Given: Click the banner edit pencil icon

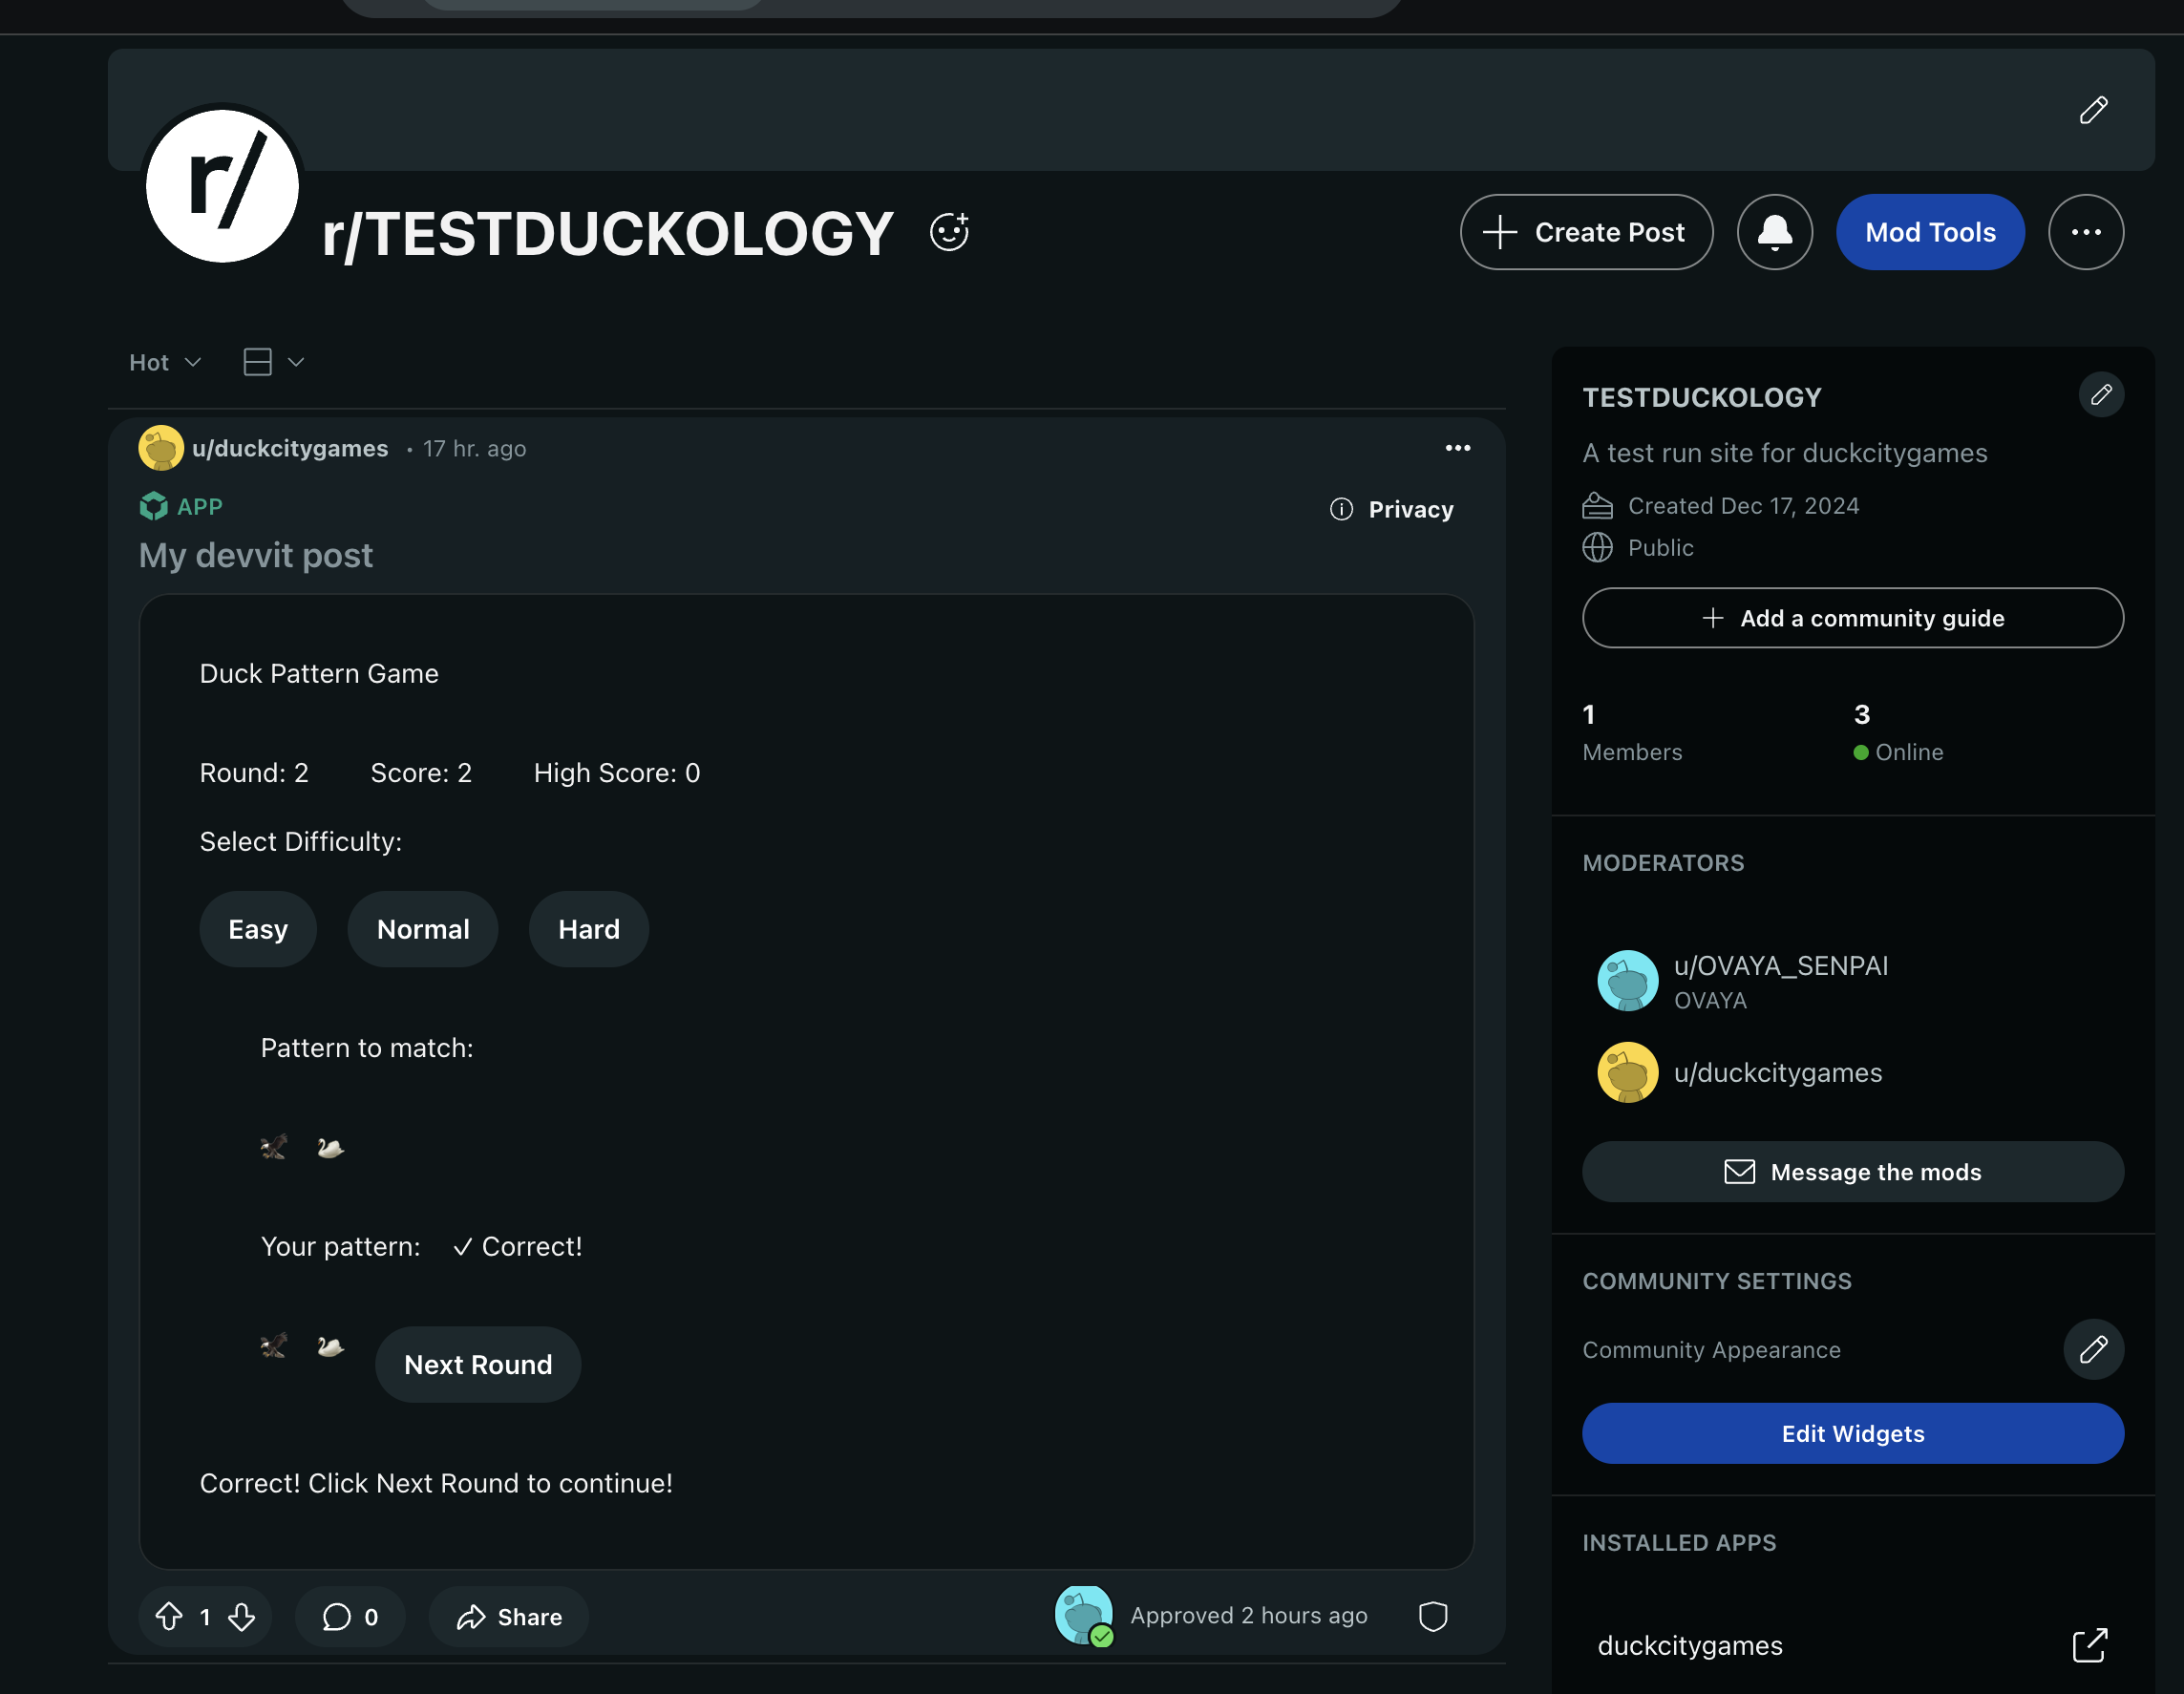Looking at the screenshot, I should pyautogui.click(x=2093, y=110).
